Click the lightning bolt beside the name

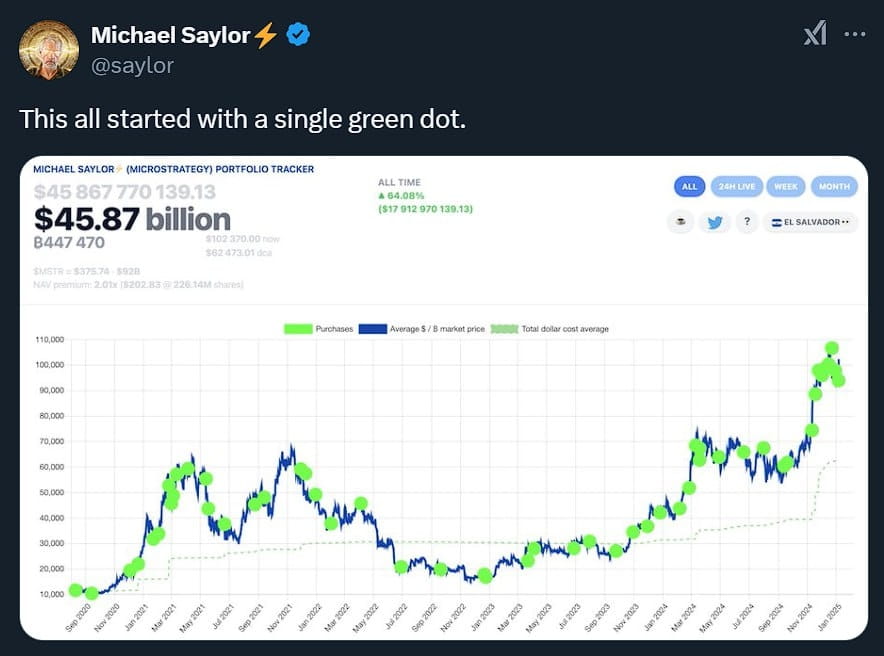pos(266,35)
